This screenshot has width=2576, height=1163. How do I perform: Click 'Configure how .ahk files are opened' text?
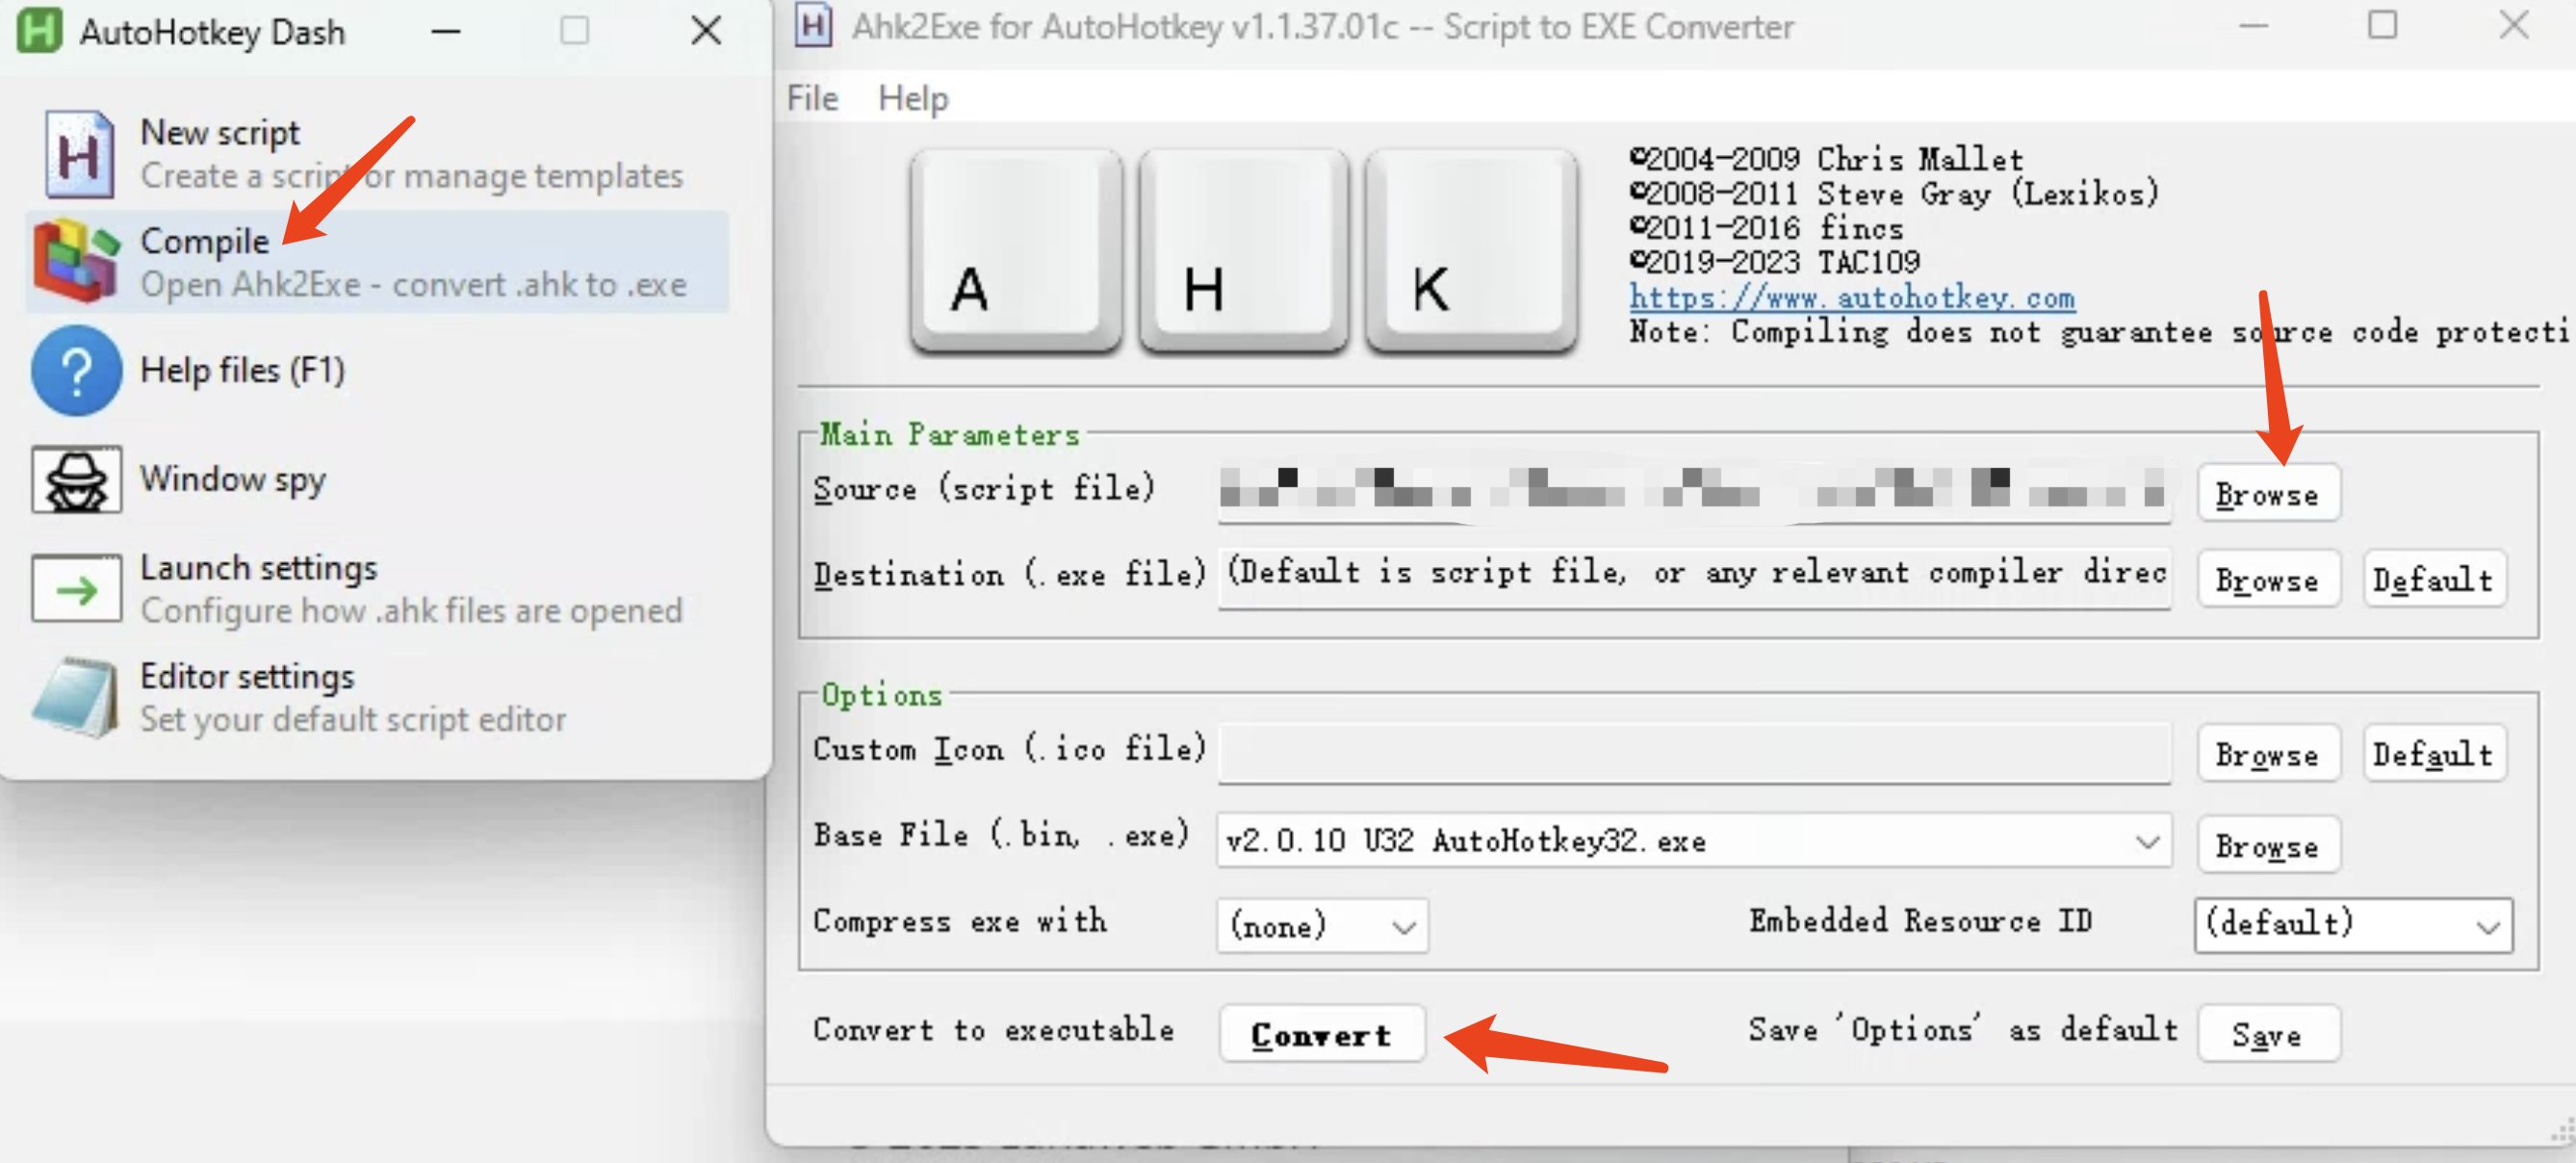coord(411,611)
